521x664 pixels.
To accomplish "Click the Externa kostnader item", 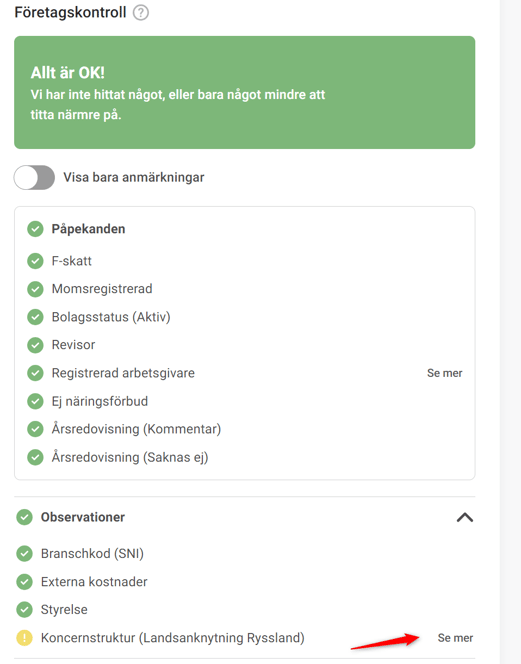I will coord(94,581).
